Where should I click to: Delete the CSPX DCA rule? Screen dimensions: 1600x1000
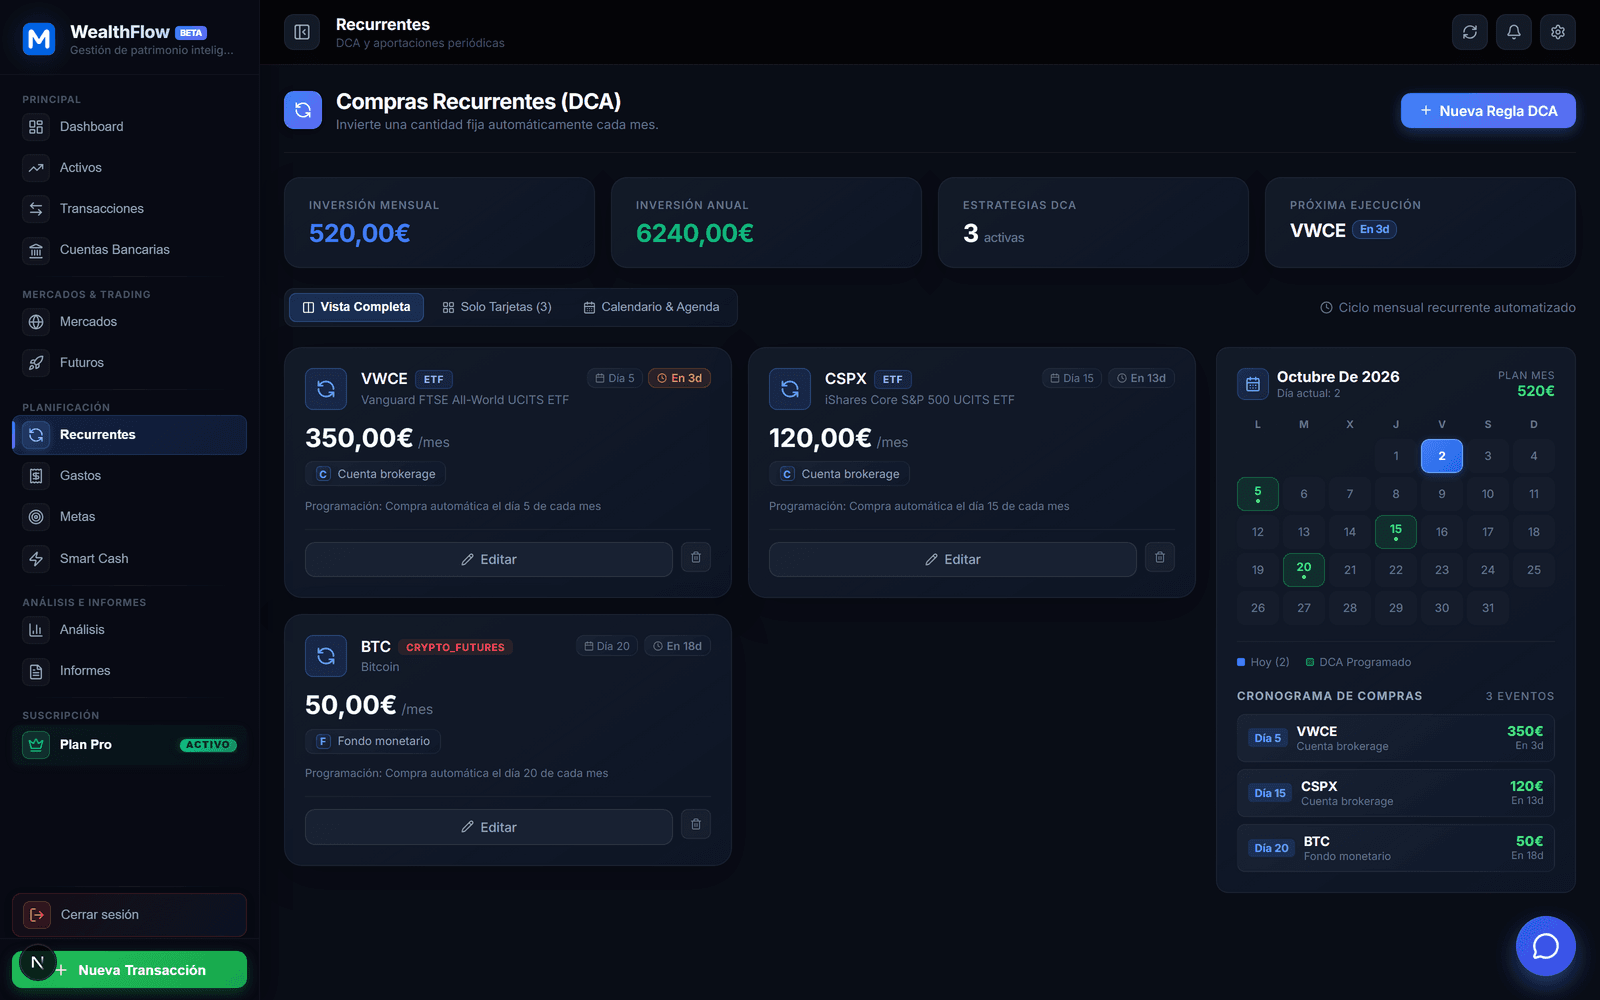click(1160, 557)
